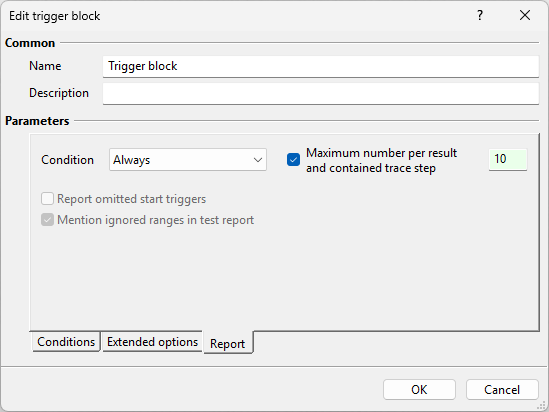Viewport: 549px width, 412px height.
Task: Confirm with the OK button
Action: click(x=419, y=390)
